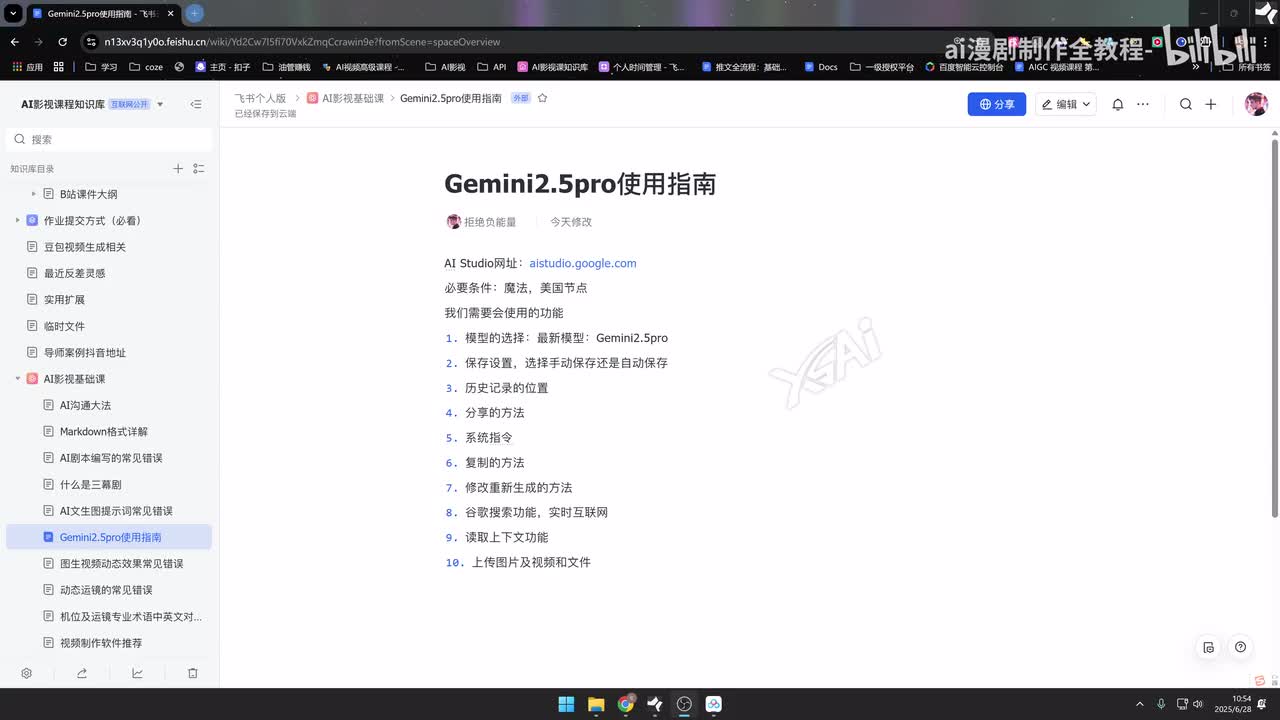The width and height of the screenshot is (1280, 720).
Task: Open a new browser tab
Action: pos(194,13)
